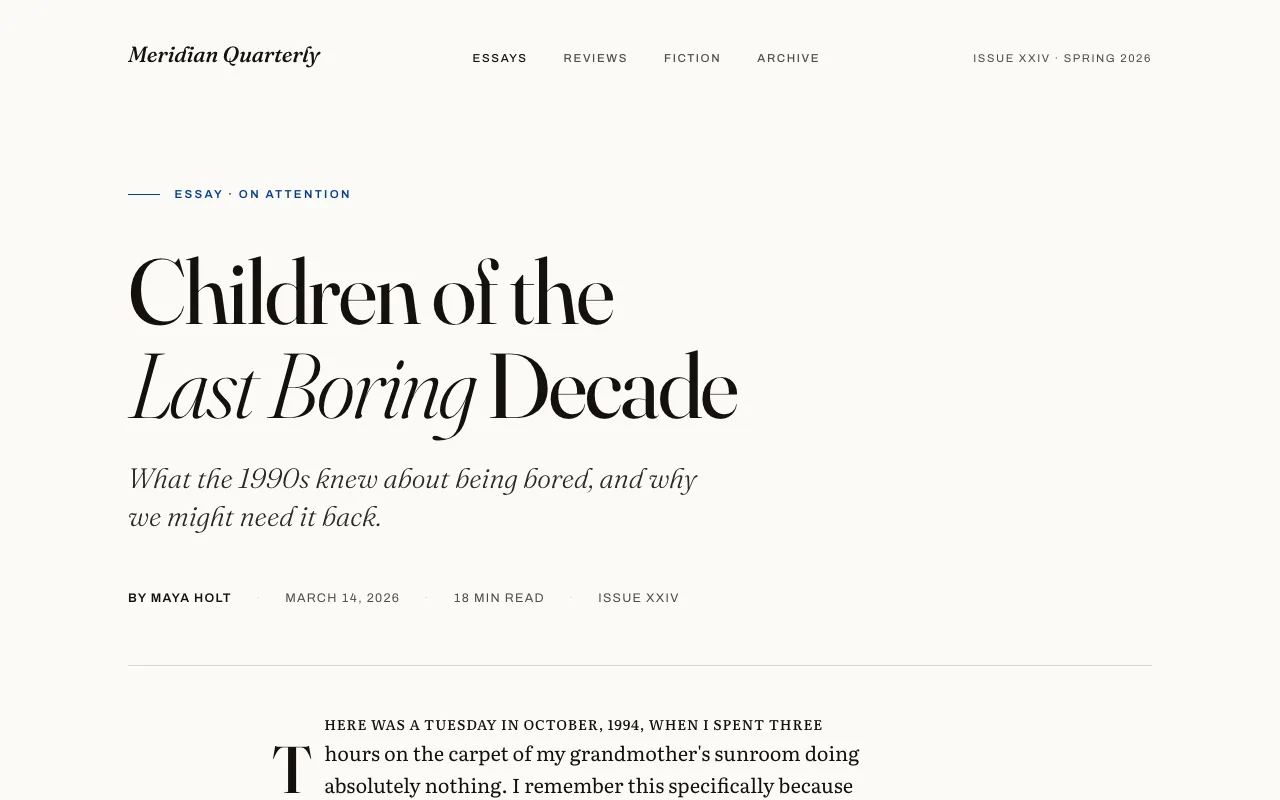The width and height of the screenshot is (1280, 800).
Task: Click the drop cap letter T
Action: 292,768
